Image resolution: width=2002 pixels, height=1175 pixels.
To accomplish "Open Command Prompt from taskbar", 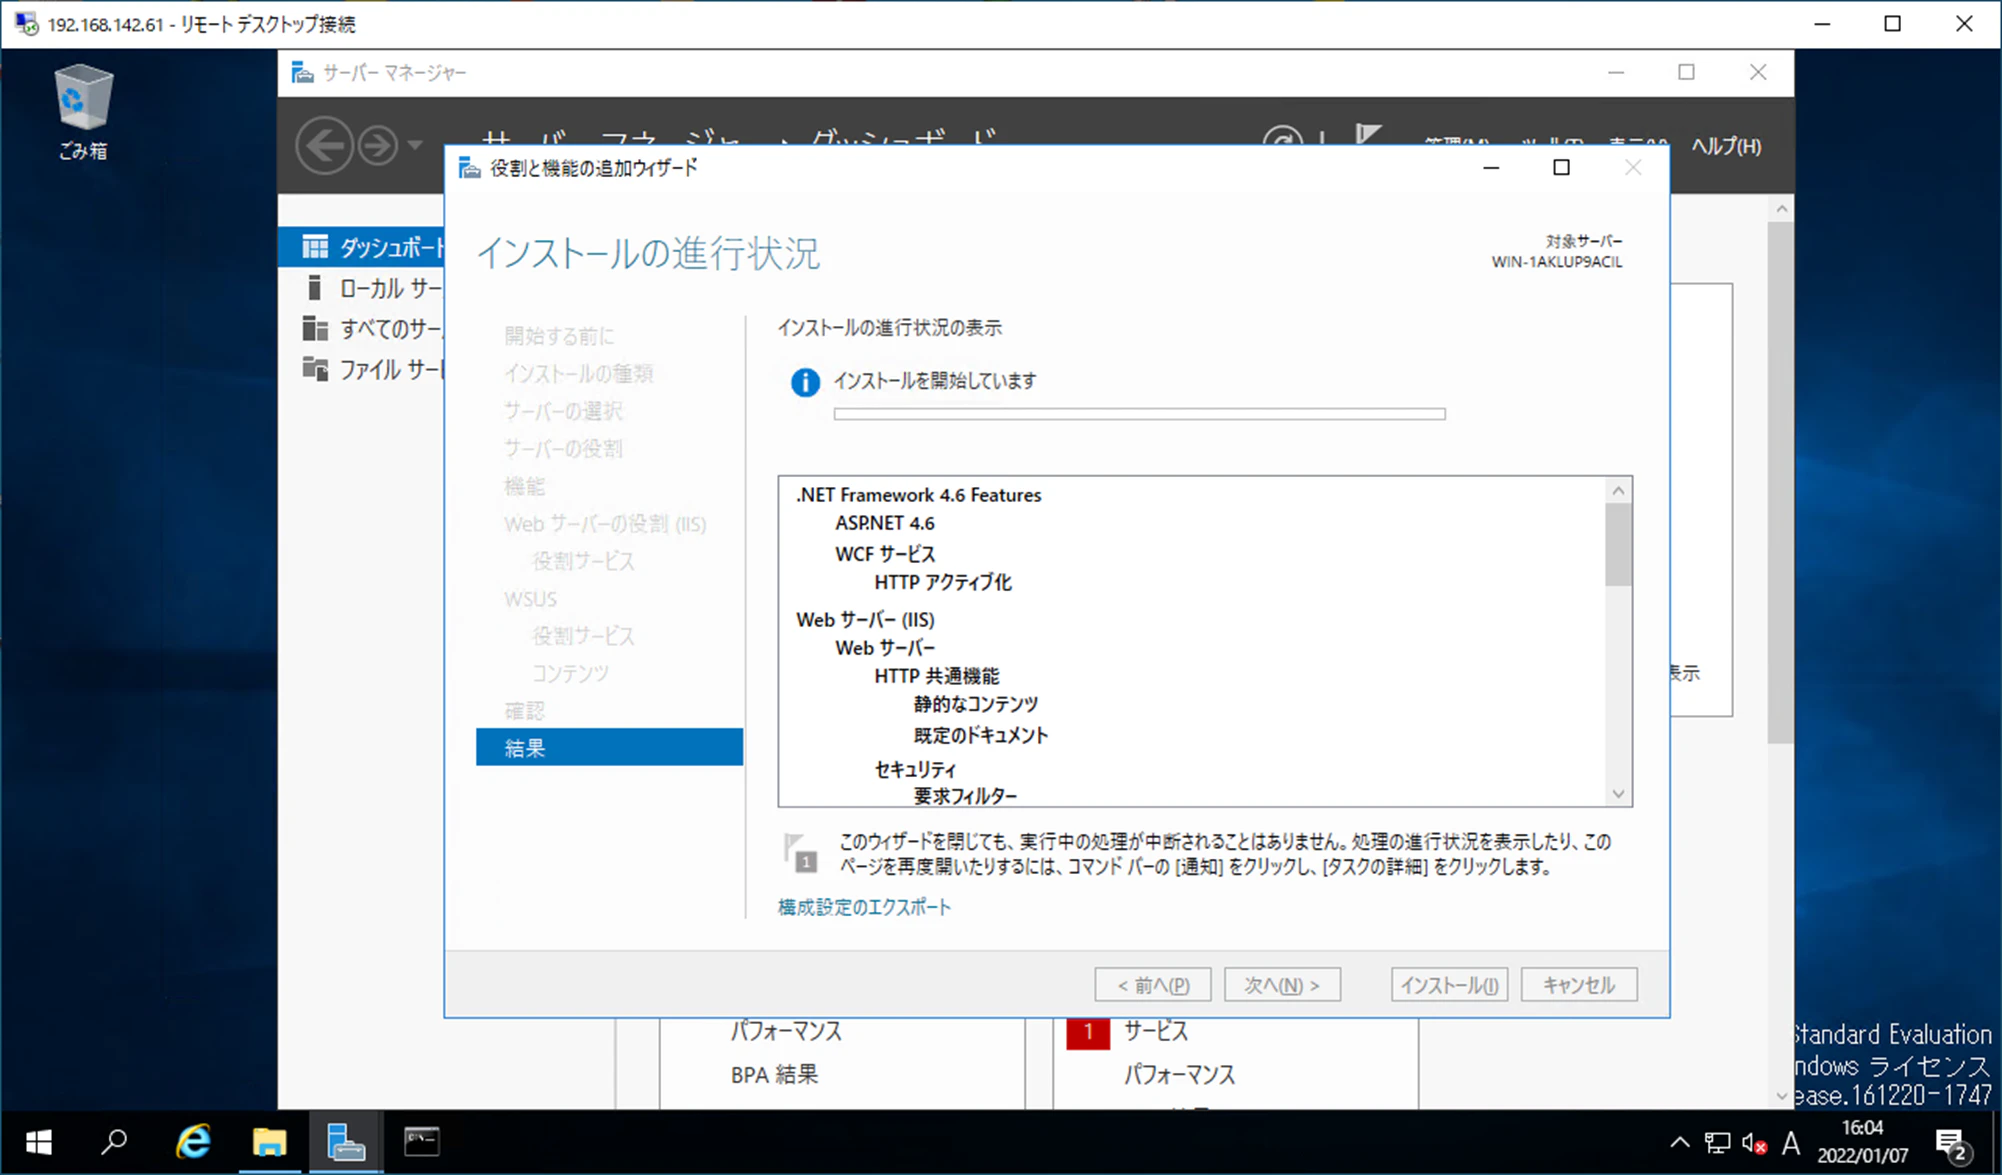I will (x=422, y=1142).
